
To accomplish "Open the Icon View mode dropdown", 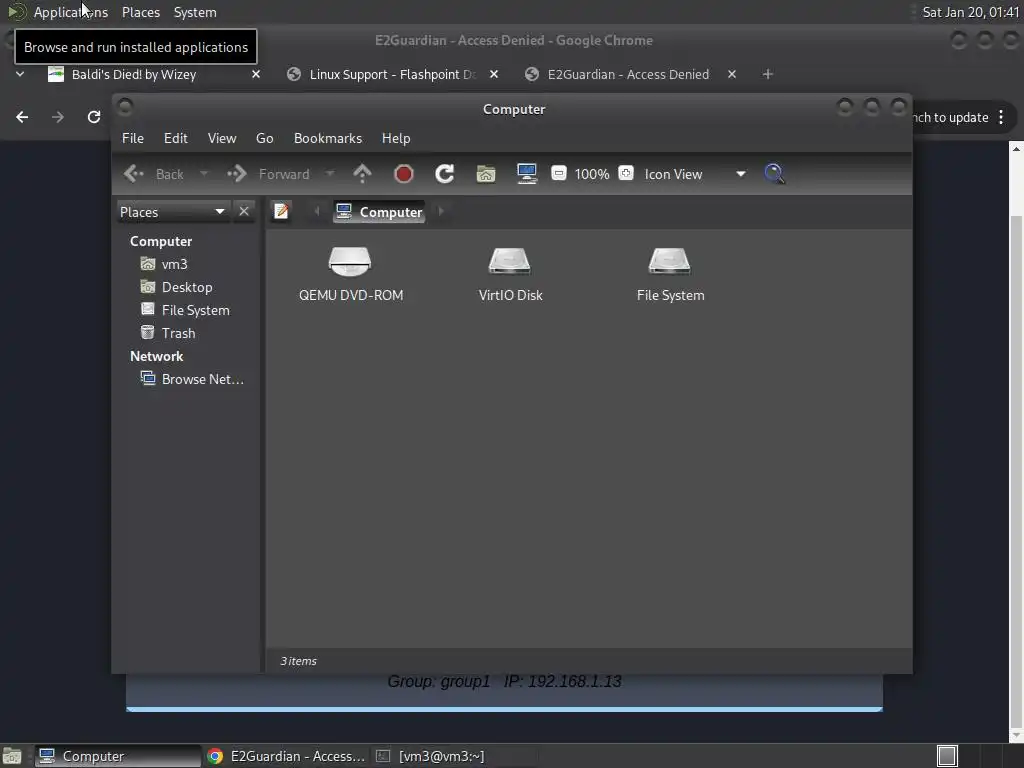I will pyautogui.click(x=696, y=174).
